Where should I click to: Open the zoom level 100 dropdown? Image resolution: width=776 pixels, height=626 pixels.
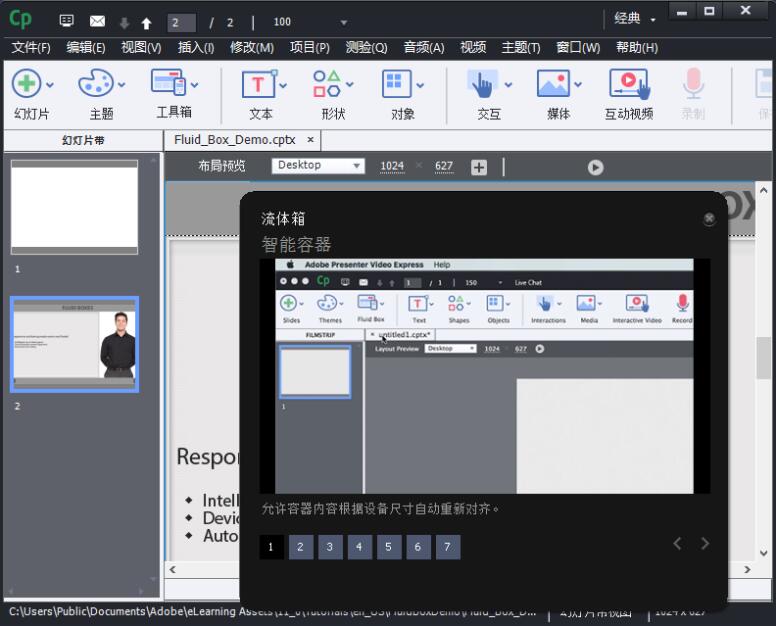(x=343, y=22)
